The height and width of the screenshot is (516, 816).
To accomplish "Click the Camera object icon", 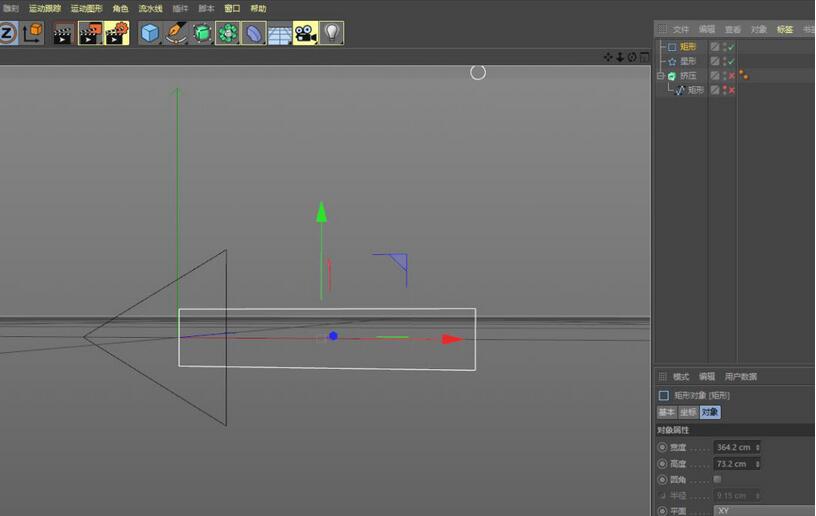I will 306,33.
